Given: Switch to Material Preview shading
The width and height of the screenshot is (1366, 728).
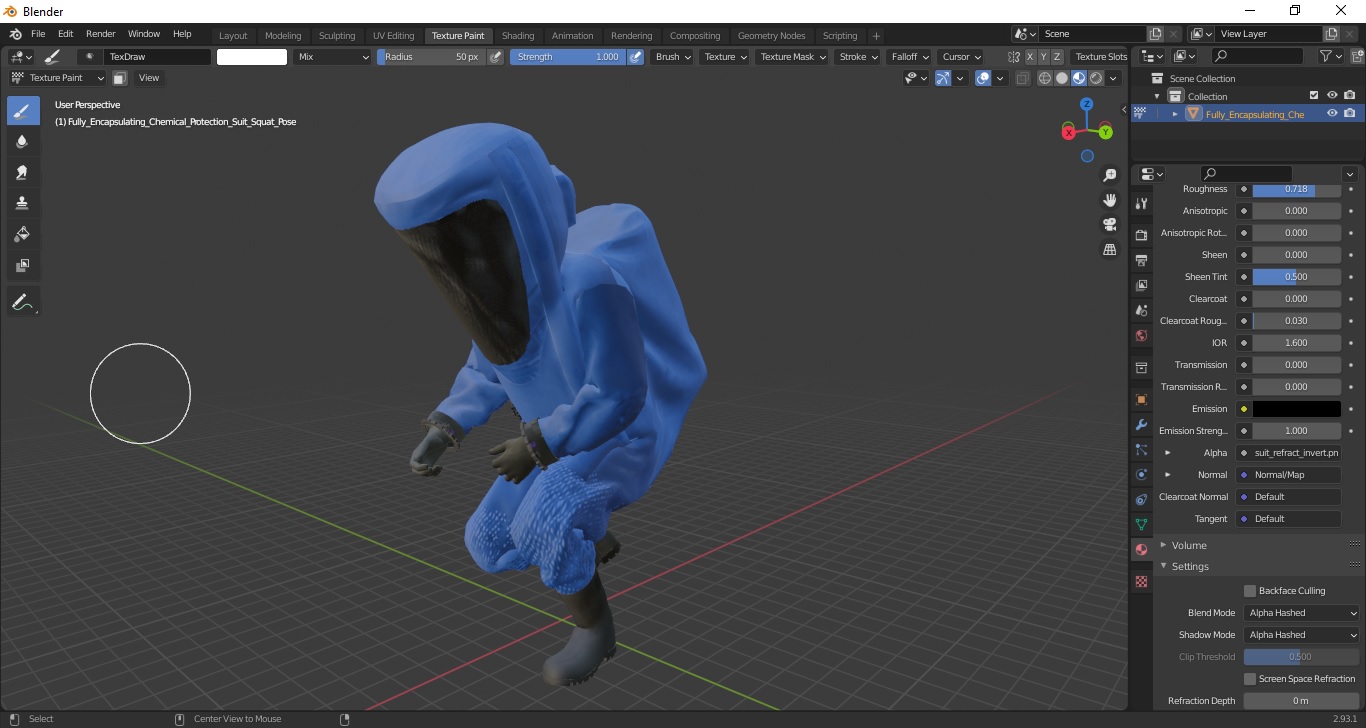Looking at the screenshot, I should pos(1079,78).
